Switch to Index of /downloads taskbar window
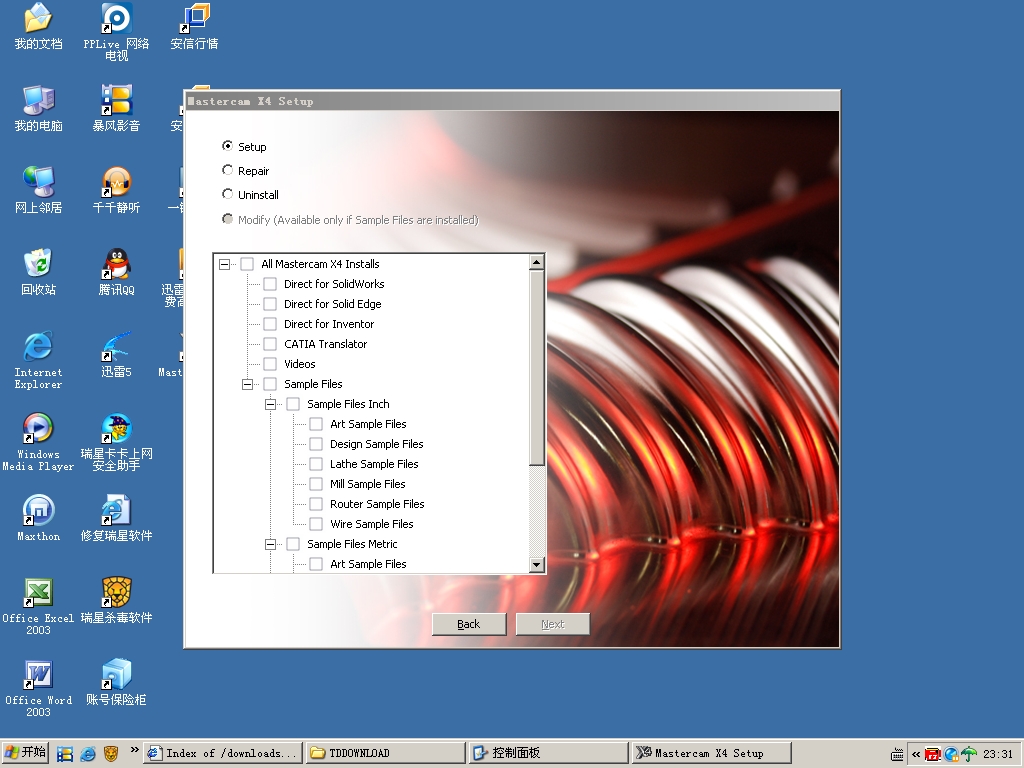The width and height of the screenshot is (1024, 768). pyautogui.click(x=223, y=753)
